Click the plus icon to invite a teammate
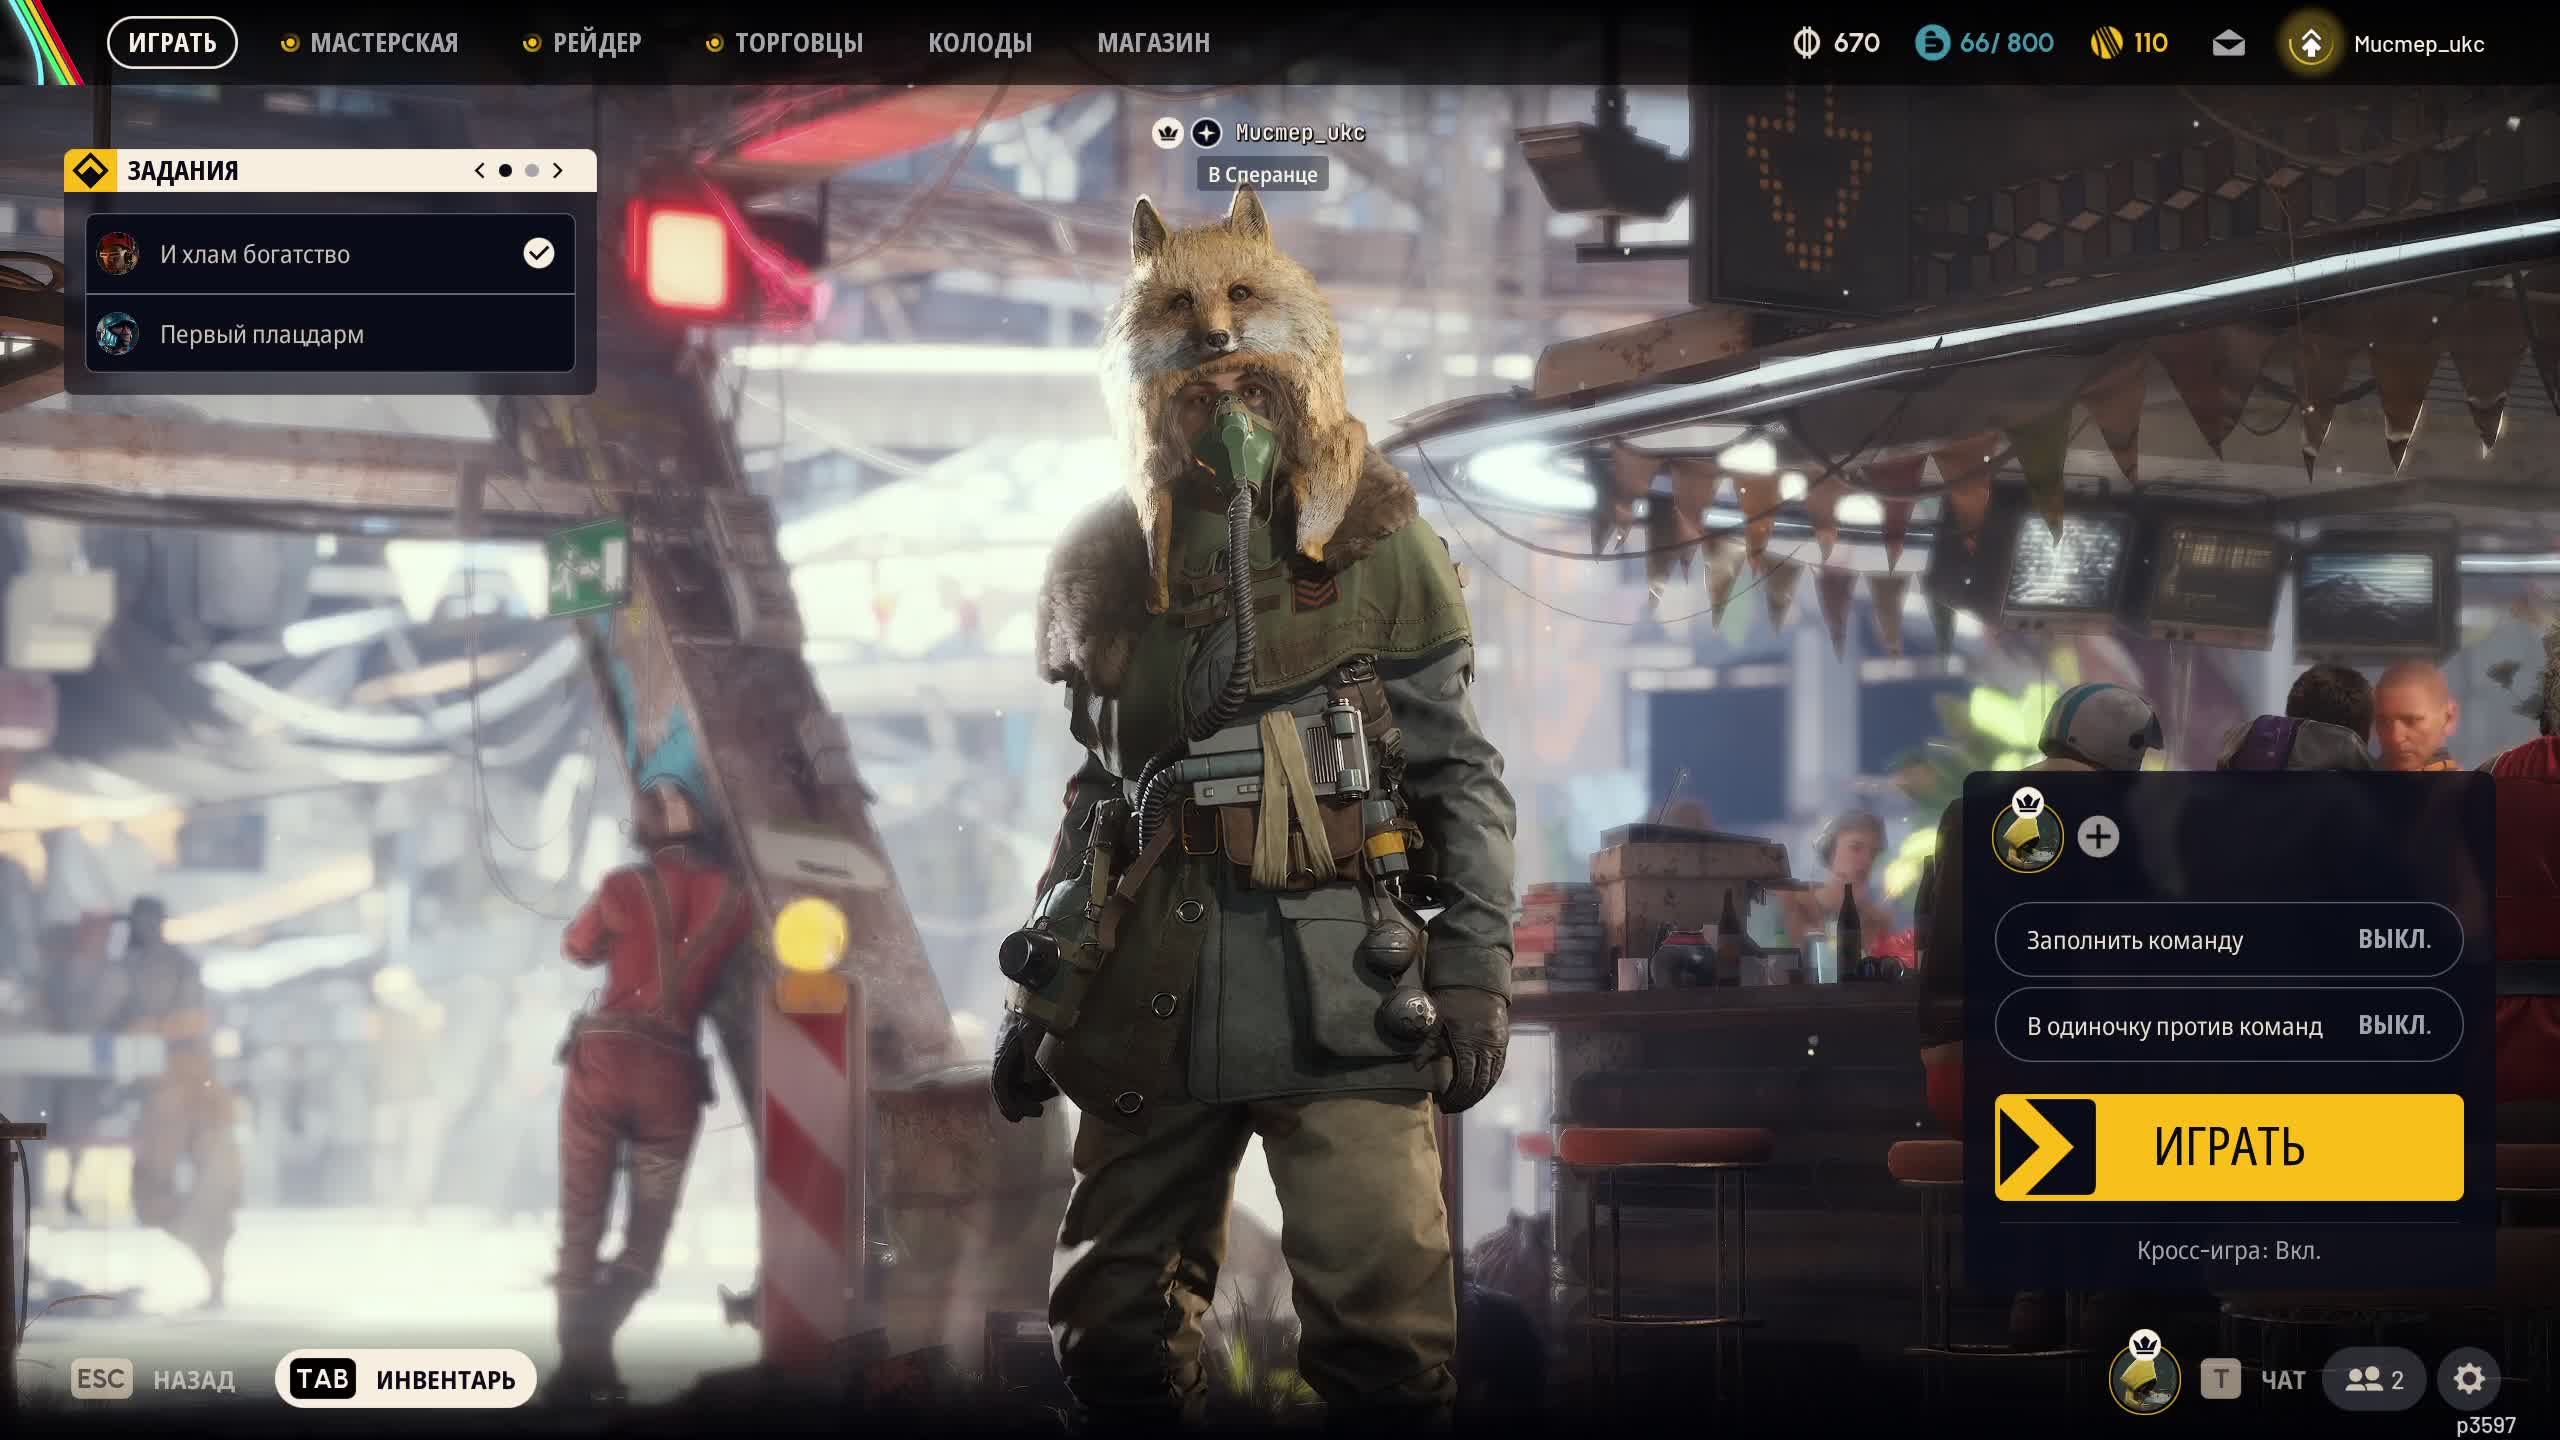The image size is (2560, 1440). tap(2098, 837)
